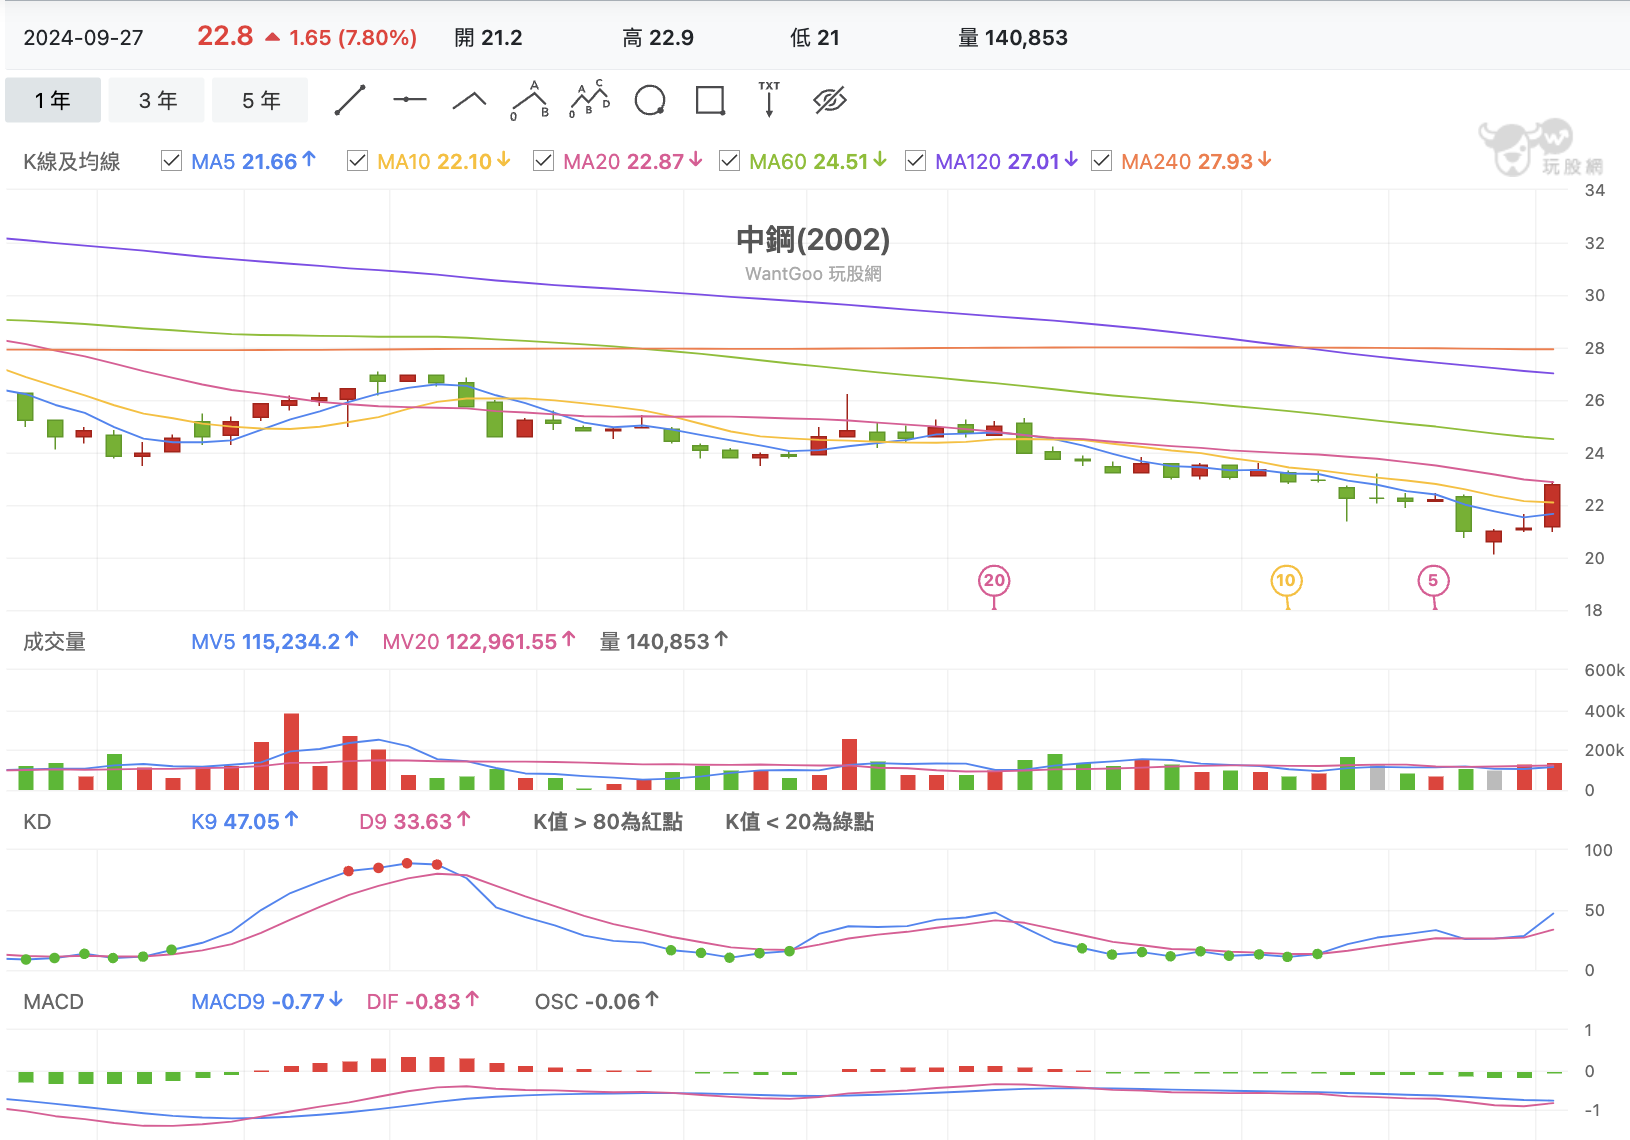Select the horizontal line drawing tool

[410, 100]
